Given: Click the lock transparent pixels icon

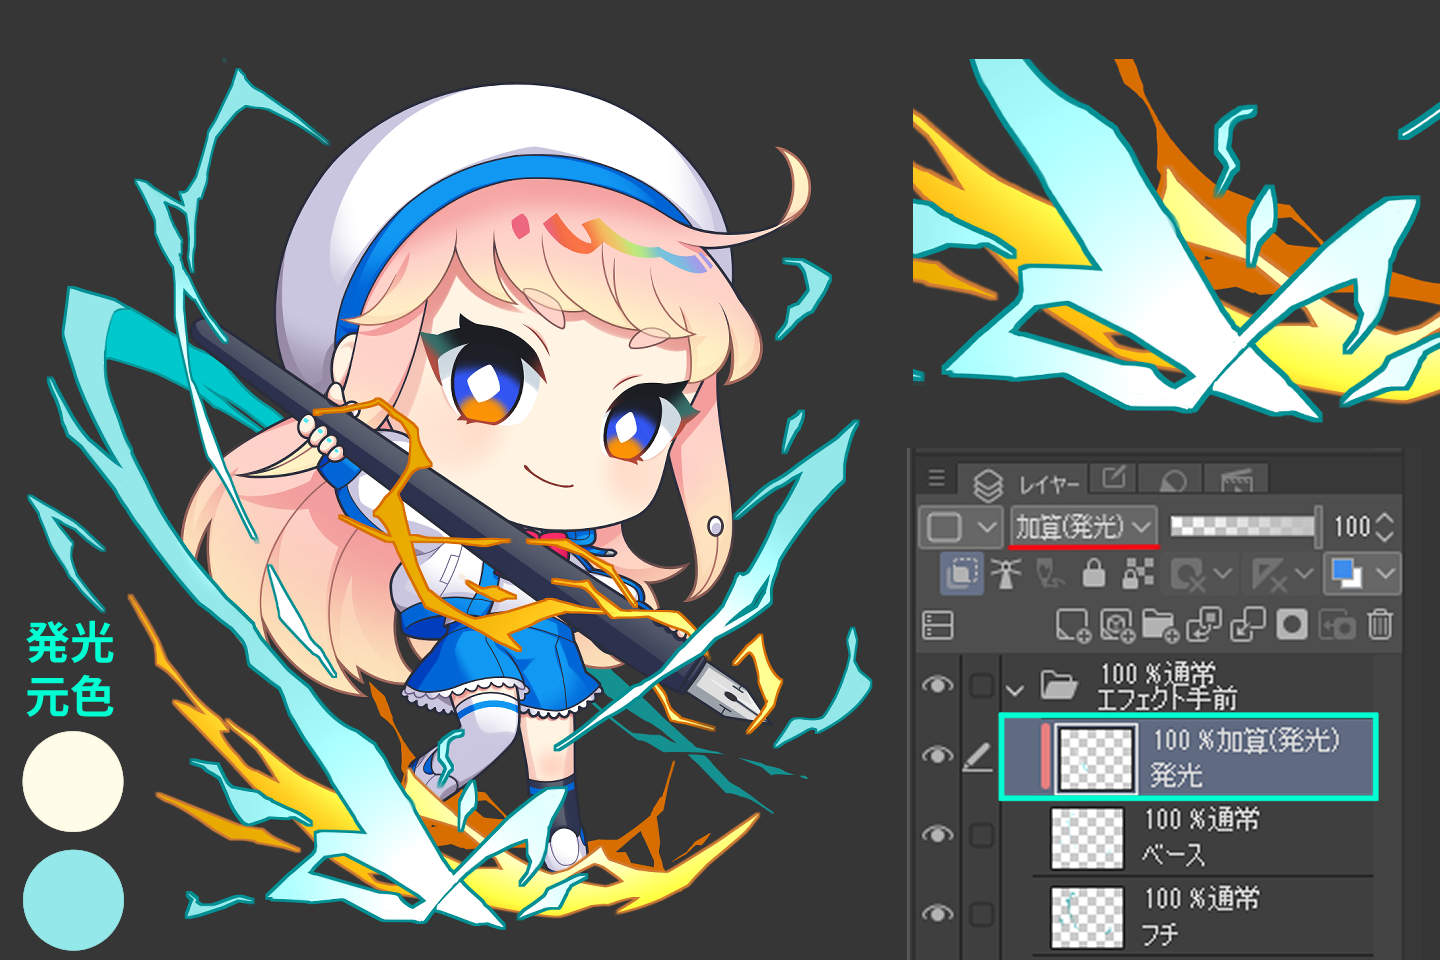Looking at the screenshot, I should coord(1137,574).
